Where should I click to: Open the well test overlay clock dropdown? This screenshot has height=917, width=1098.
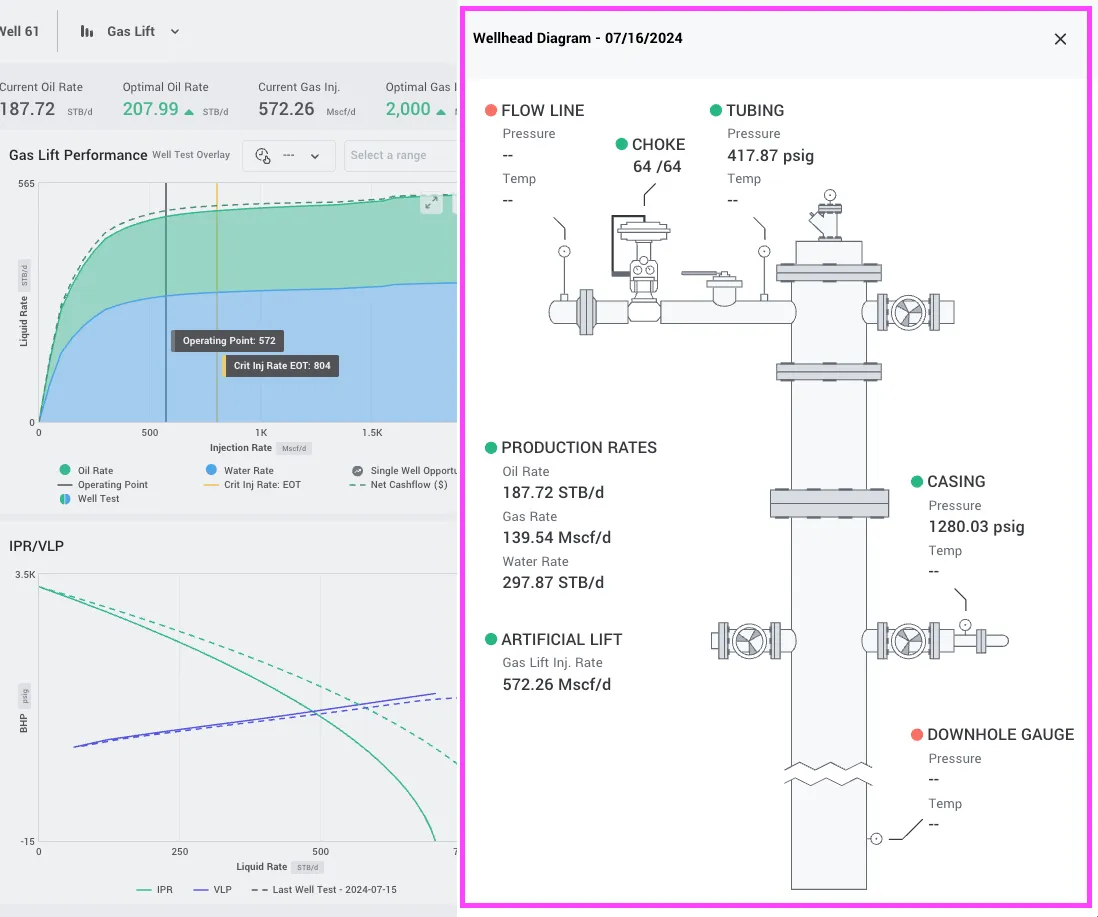[x=289, y=155]
